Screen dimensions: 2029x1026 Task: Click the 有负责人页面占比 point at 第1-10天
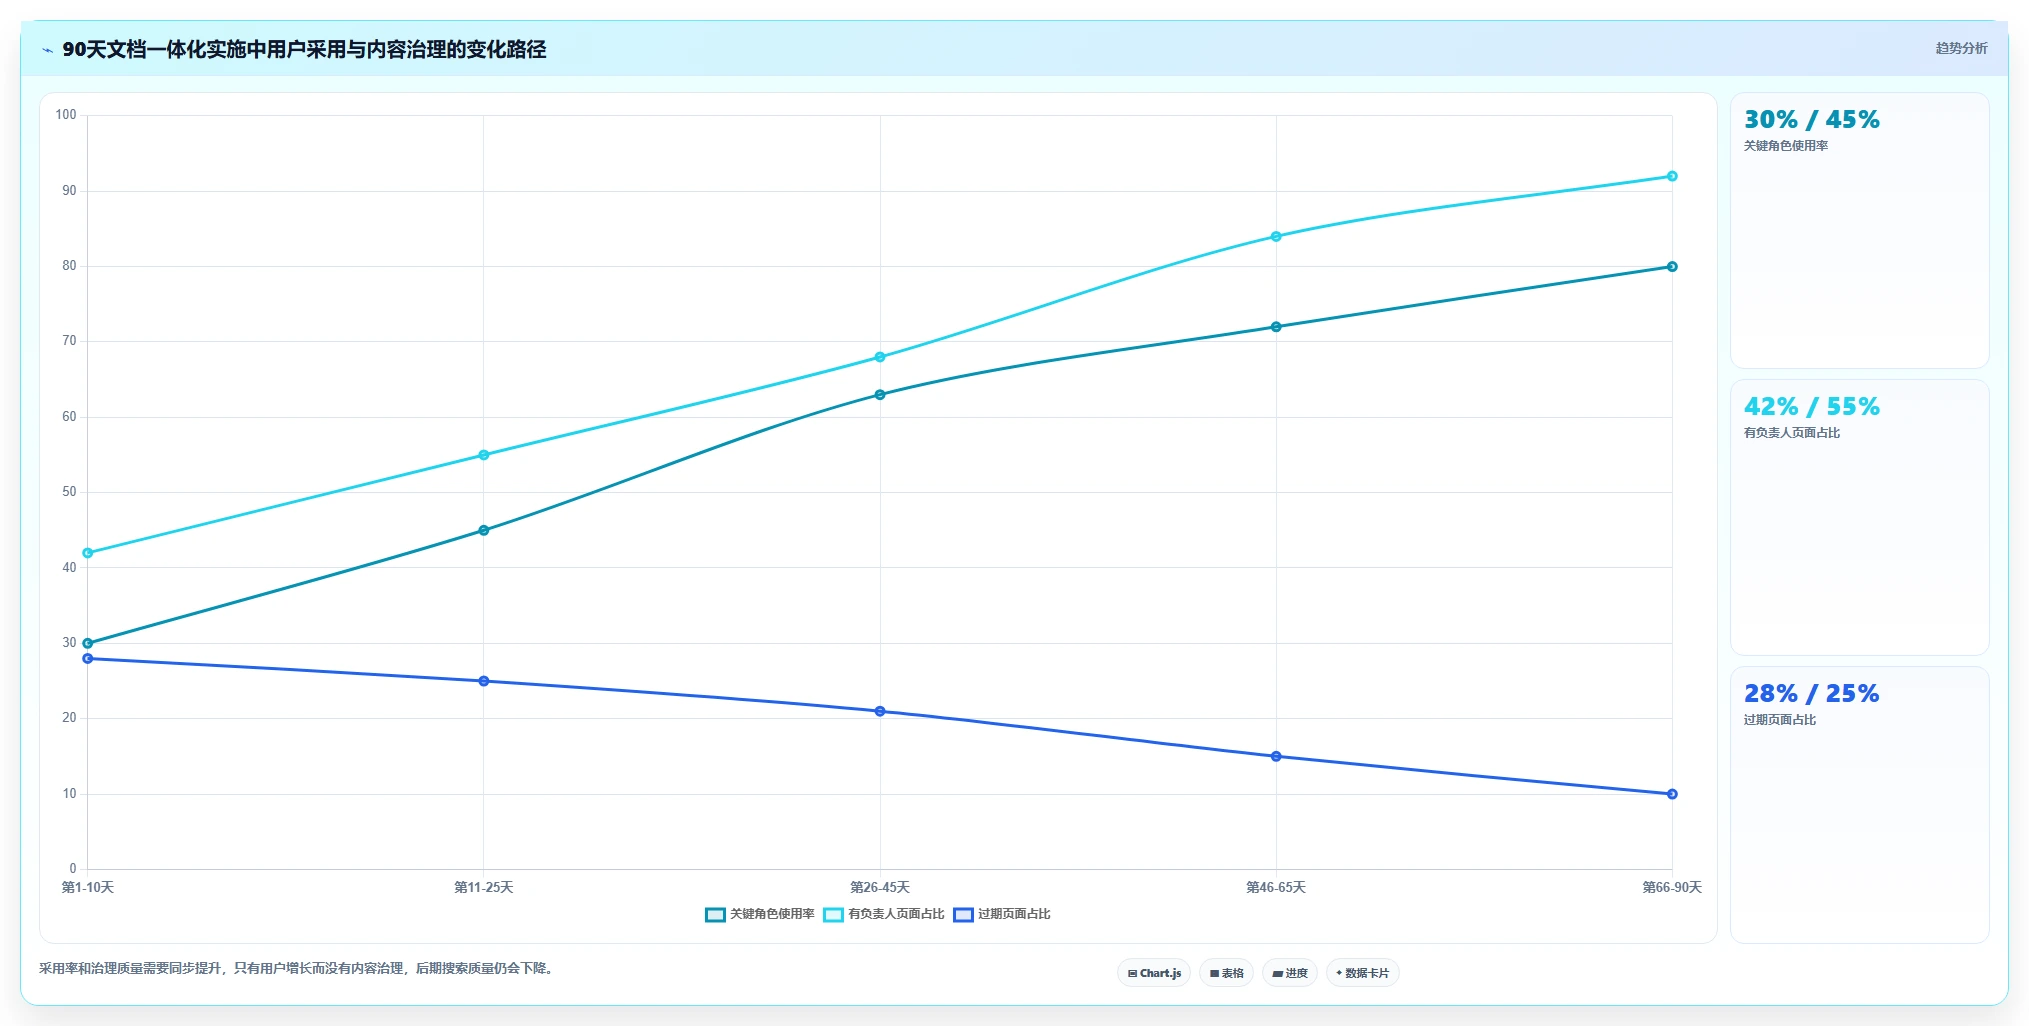click(88, 553)
